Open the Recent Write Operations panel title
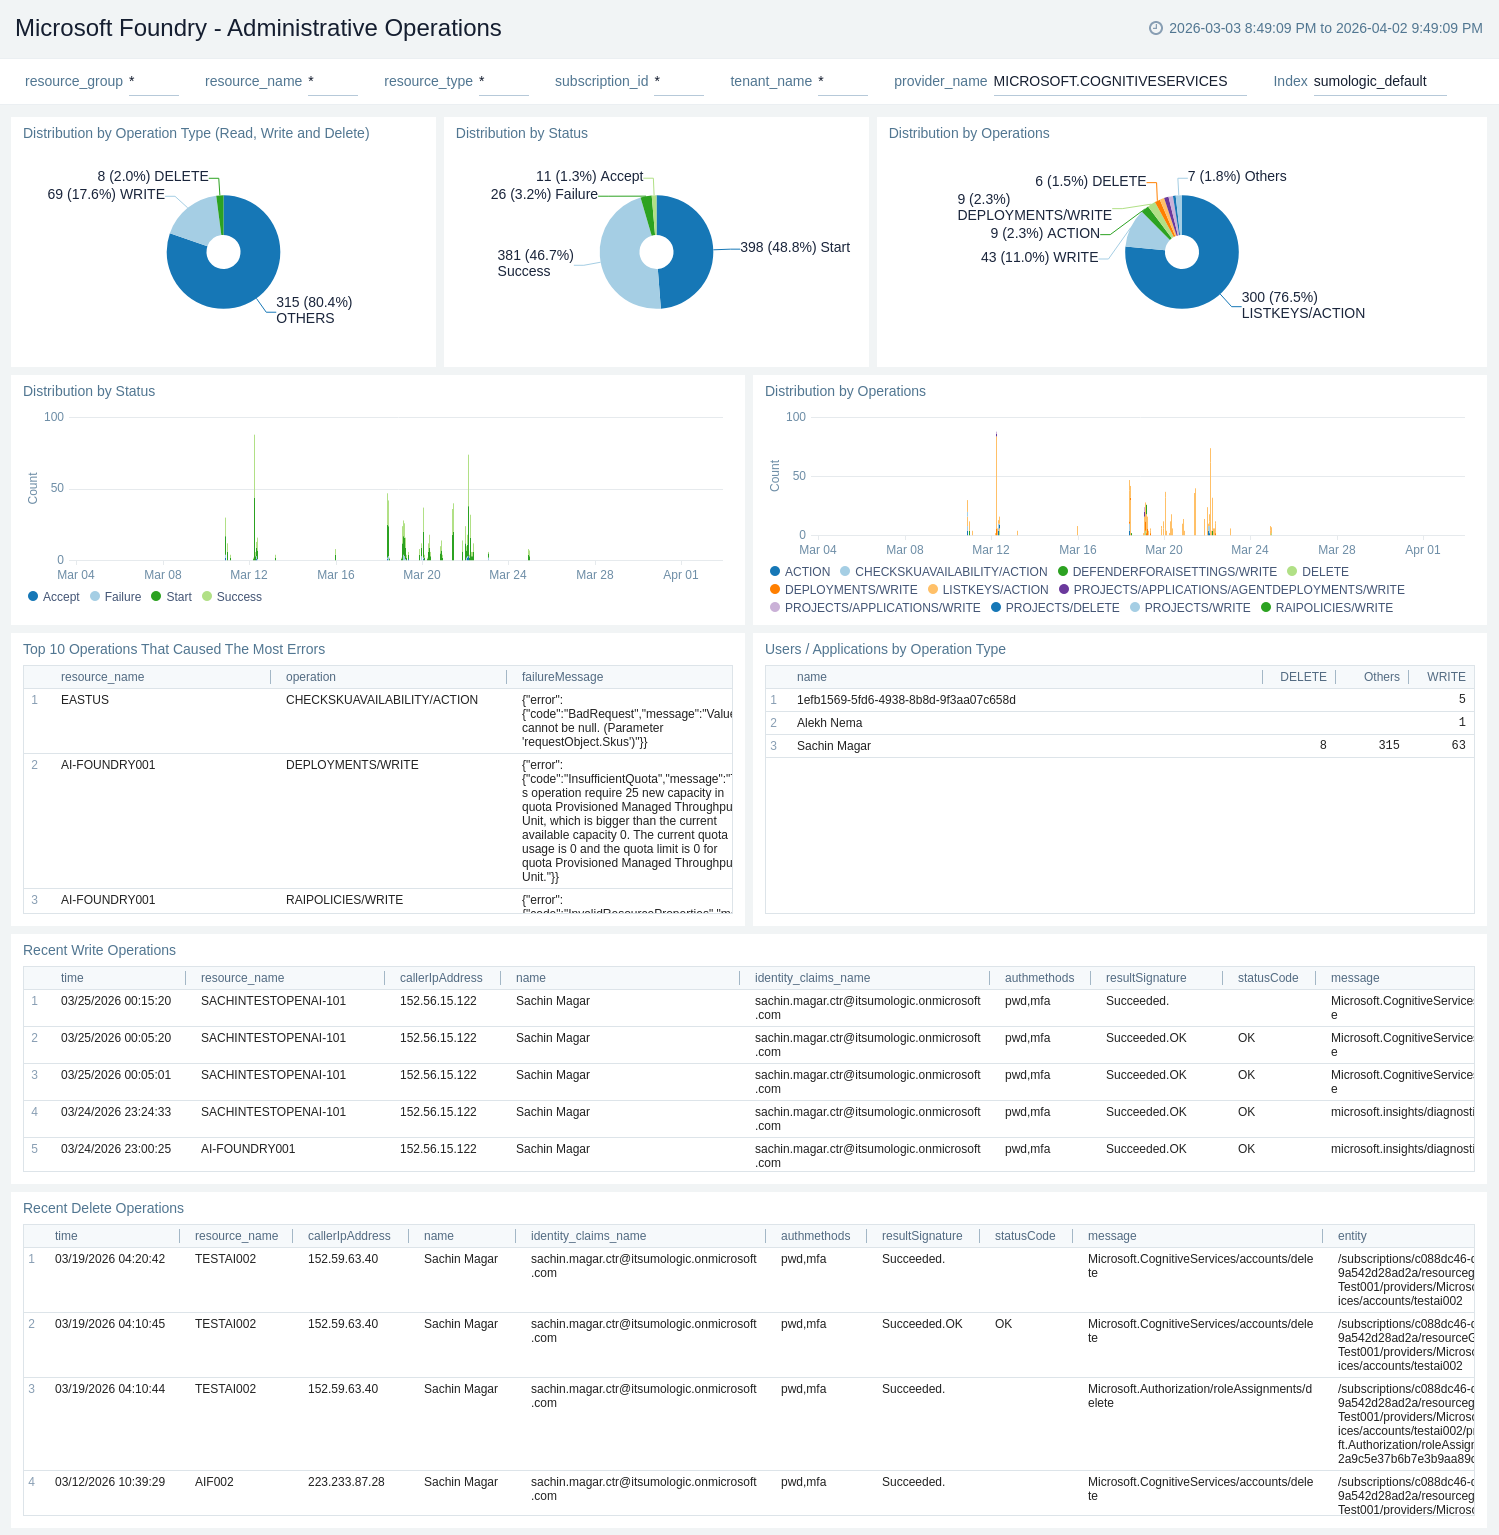The width and height of the screenshot is (1499, 1535). (x=99, y=950)
